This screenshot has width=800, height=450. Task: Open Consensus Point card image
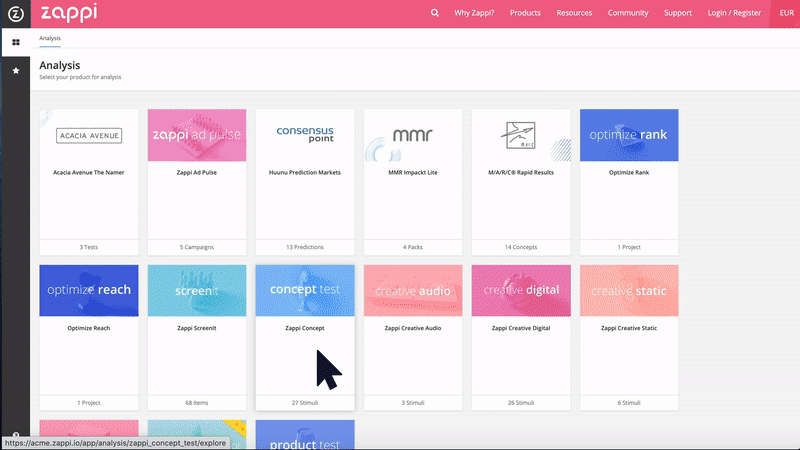pyautogui.click(x=305, y=135)
